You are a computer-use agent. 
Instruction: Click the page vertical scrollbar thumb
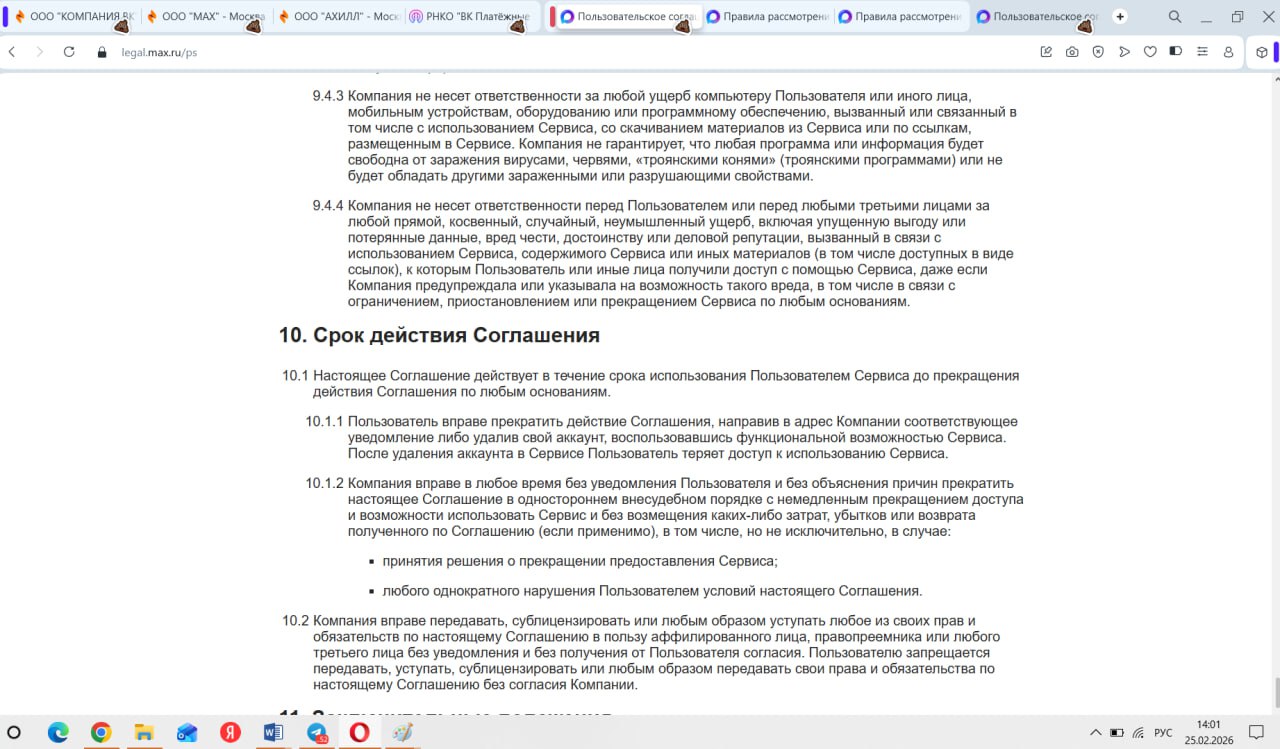coord(1275,690)
